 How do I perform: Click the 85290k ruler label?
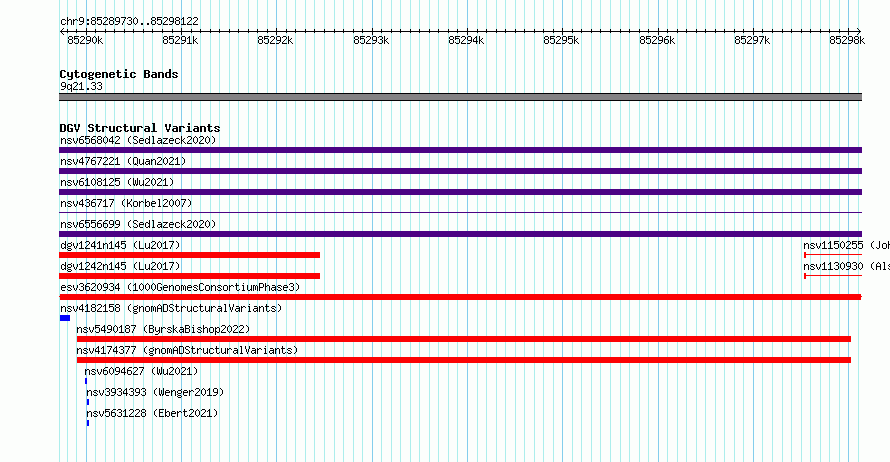pos(85,40)
